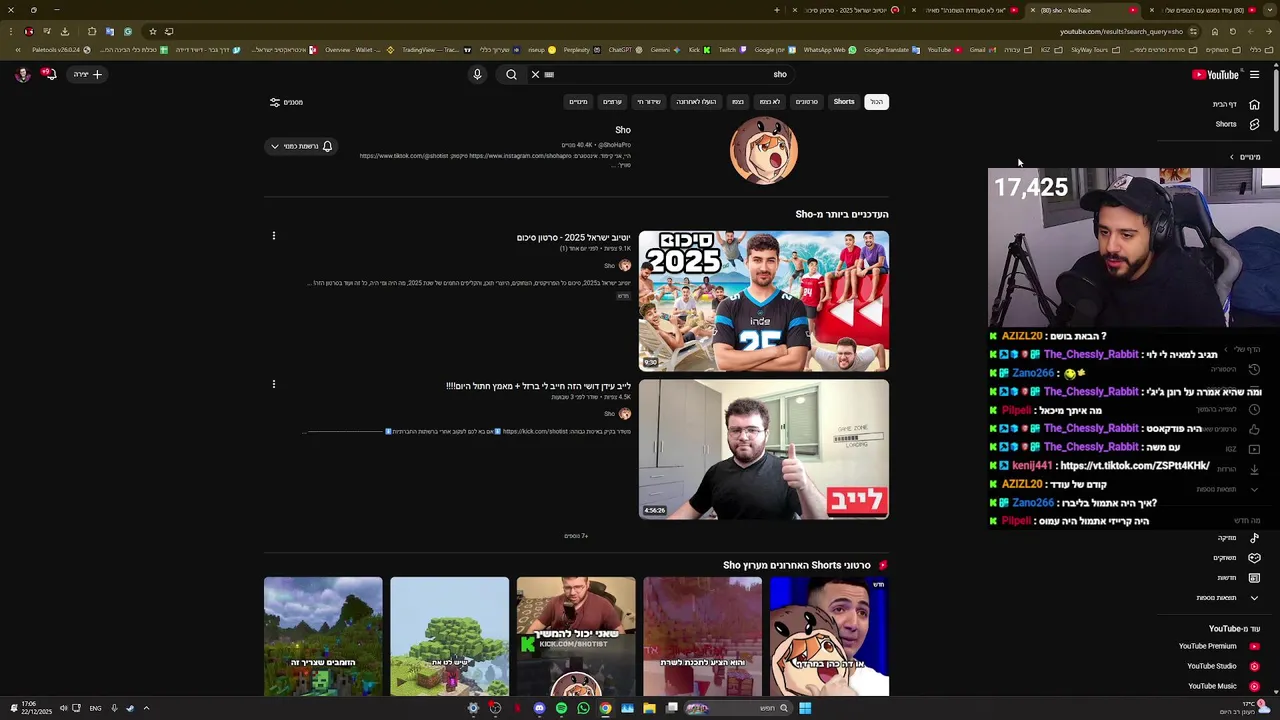Open the on-screen keyboard in the search box
This screenshot has height=720, width=1280.
(549, 74)
